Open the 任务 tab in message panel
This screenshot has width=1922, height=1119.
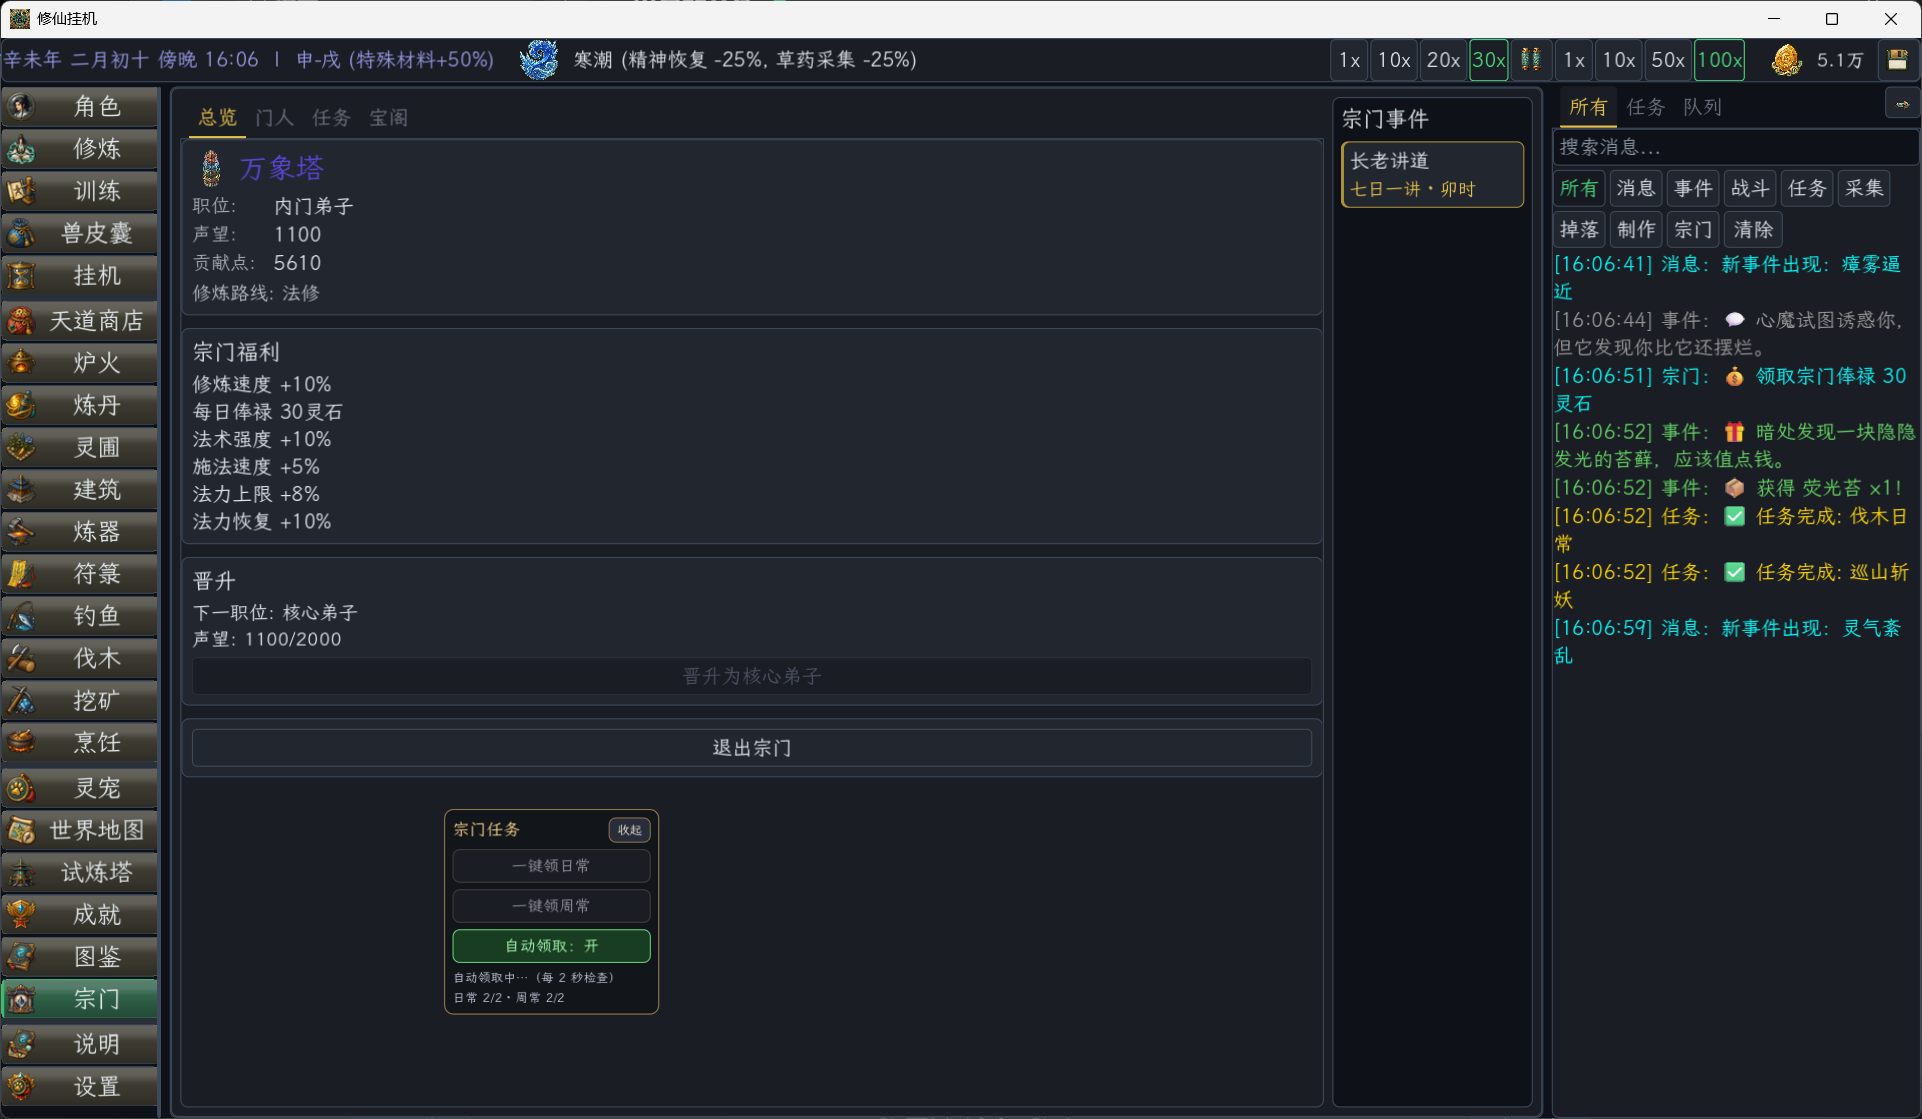pos(1645,107)
